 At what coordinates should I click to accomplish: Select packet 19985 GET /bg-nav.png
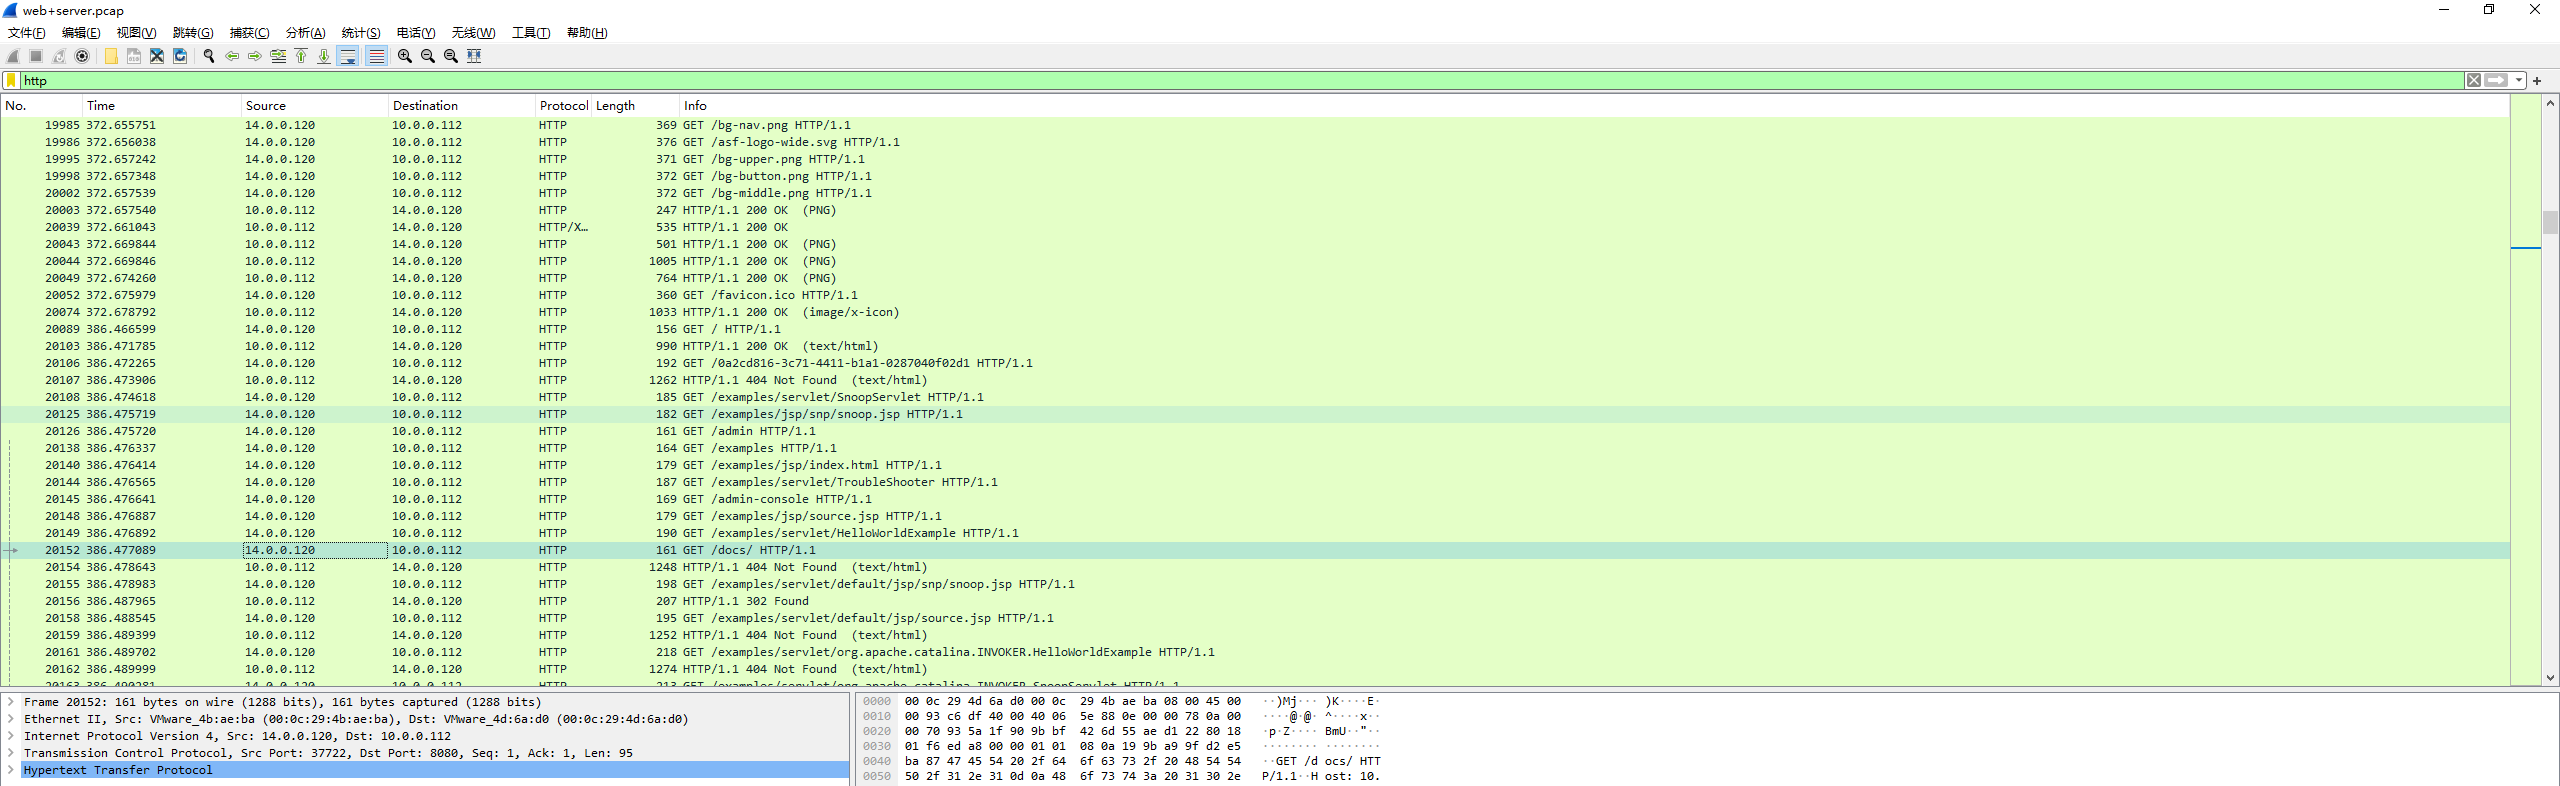point(1255,125)
